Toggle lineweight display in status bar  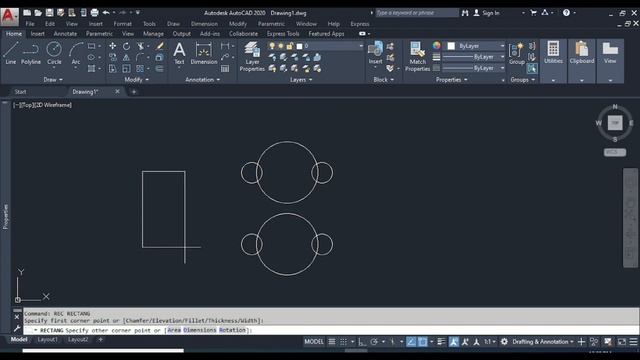441,342
